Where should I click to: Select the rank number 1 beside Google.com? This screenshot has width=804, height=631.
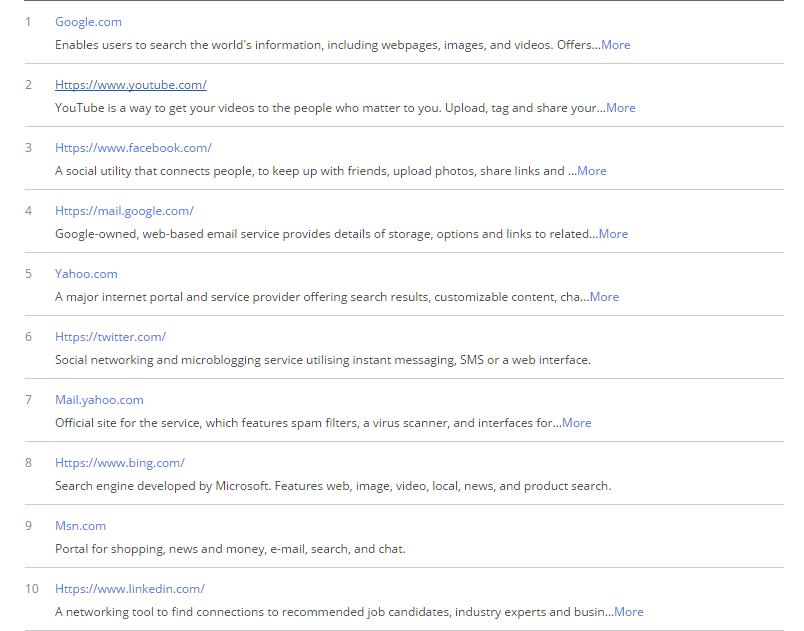[x=28, y=22]
